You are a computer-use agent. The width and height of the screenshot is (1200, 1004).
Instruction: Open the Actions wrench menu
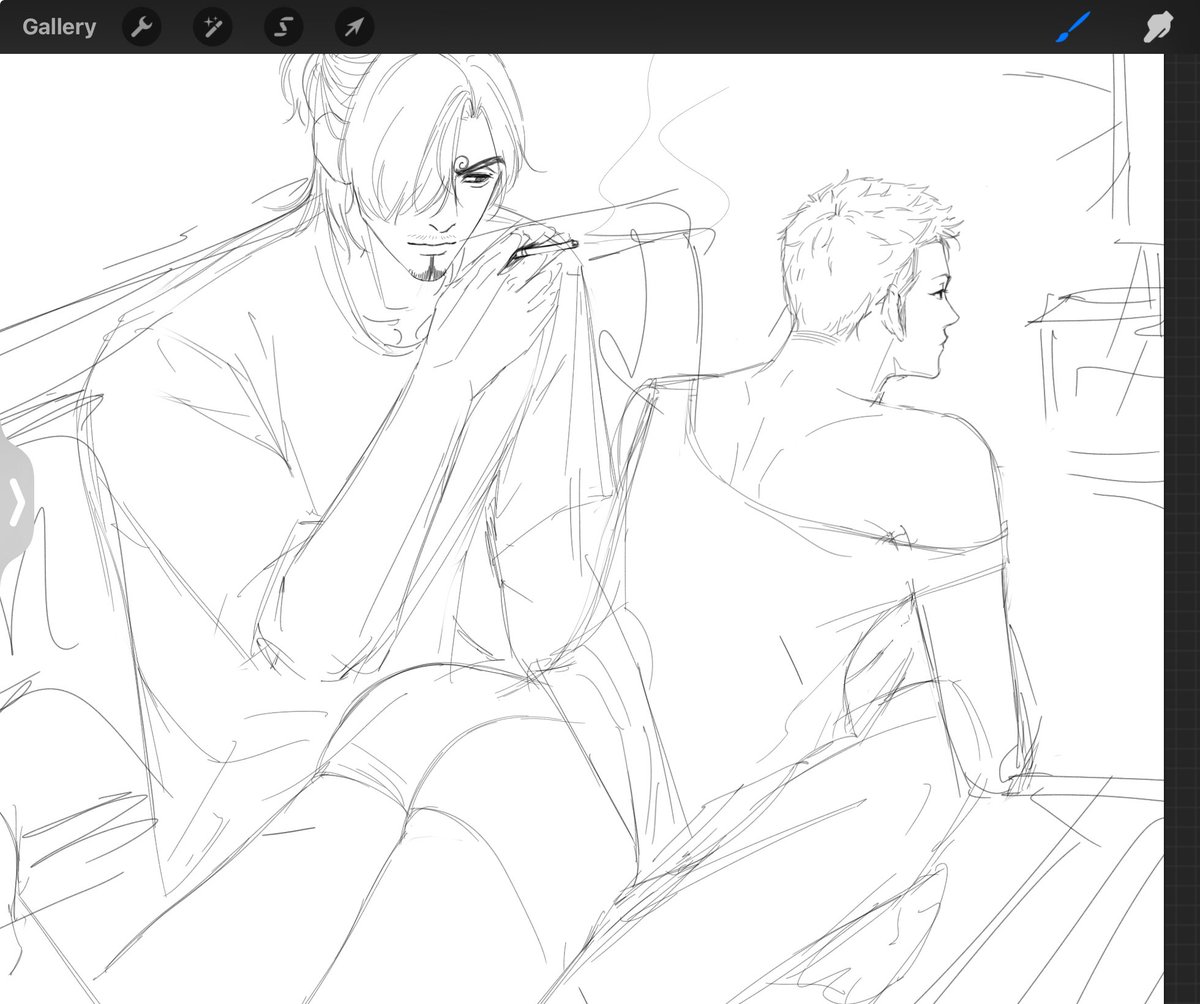pyautogui.click(x=141, y=27)
